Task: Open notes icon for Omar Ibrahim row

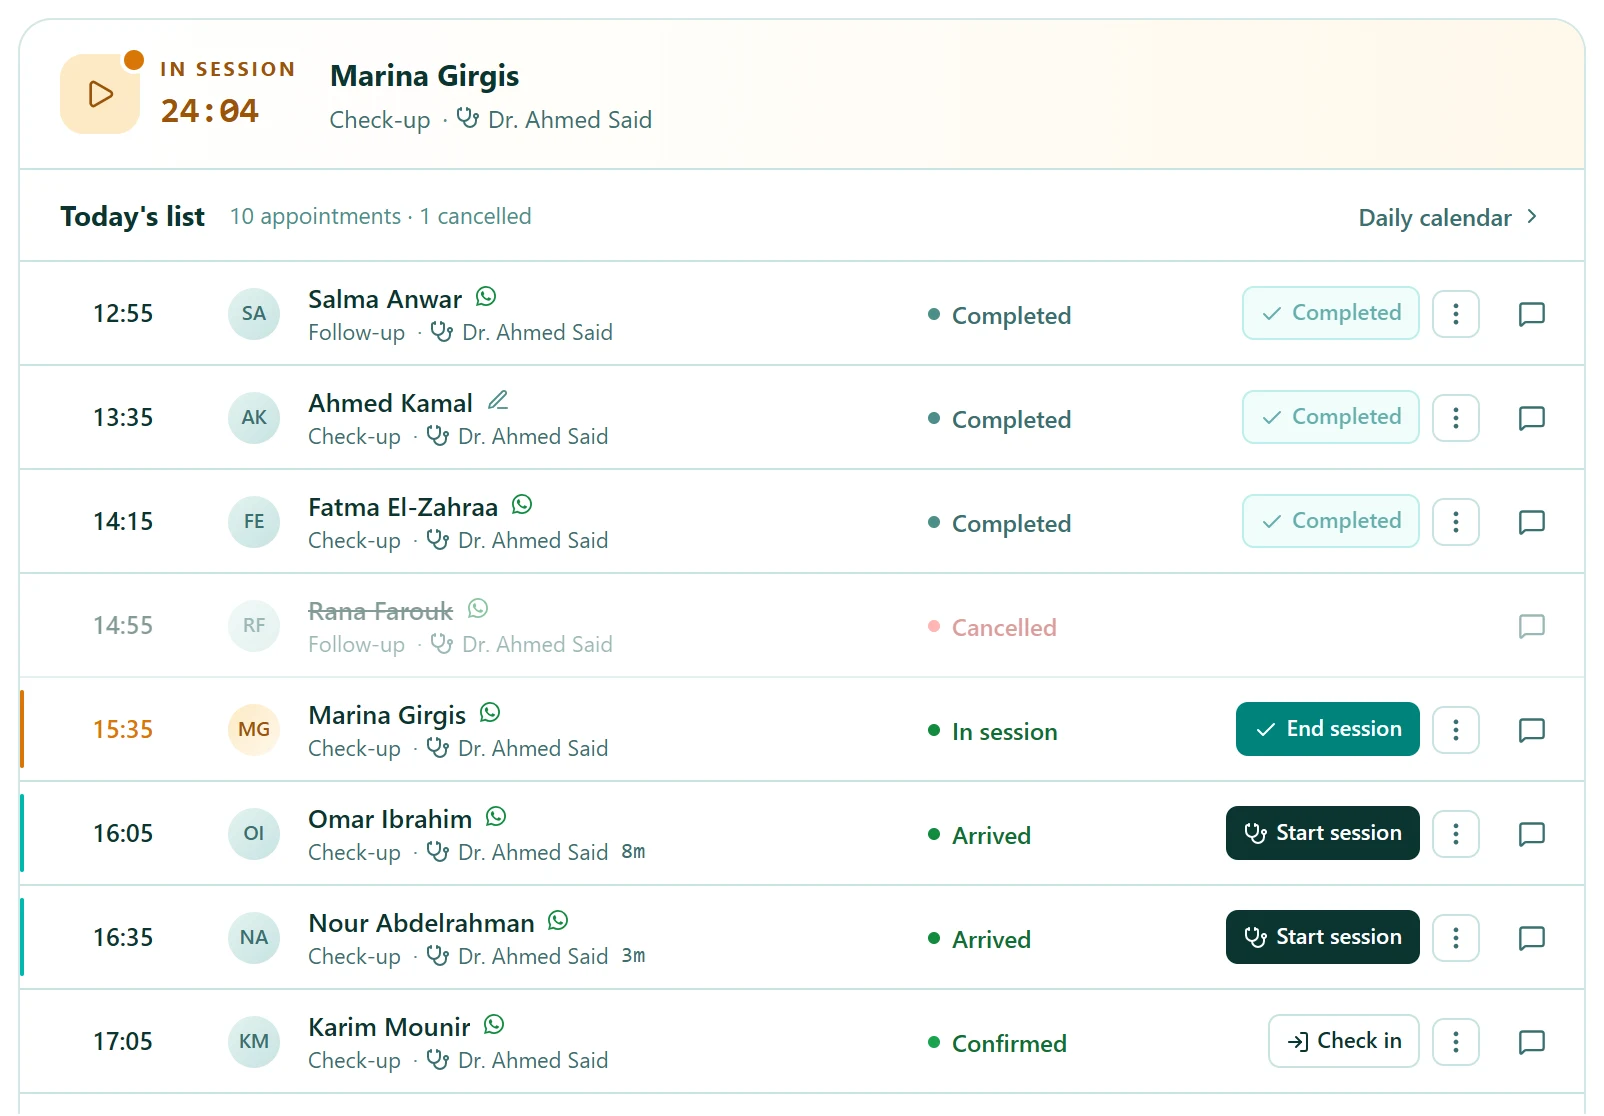Action: (1531, 834)
